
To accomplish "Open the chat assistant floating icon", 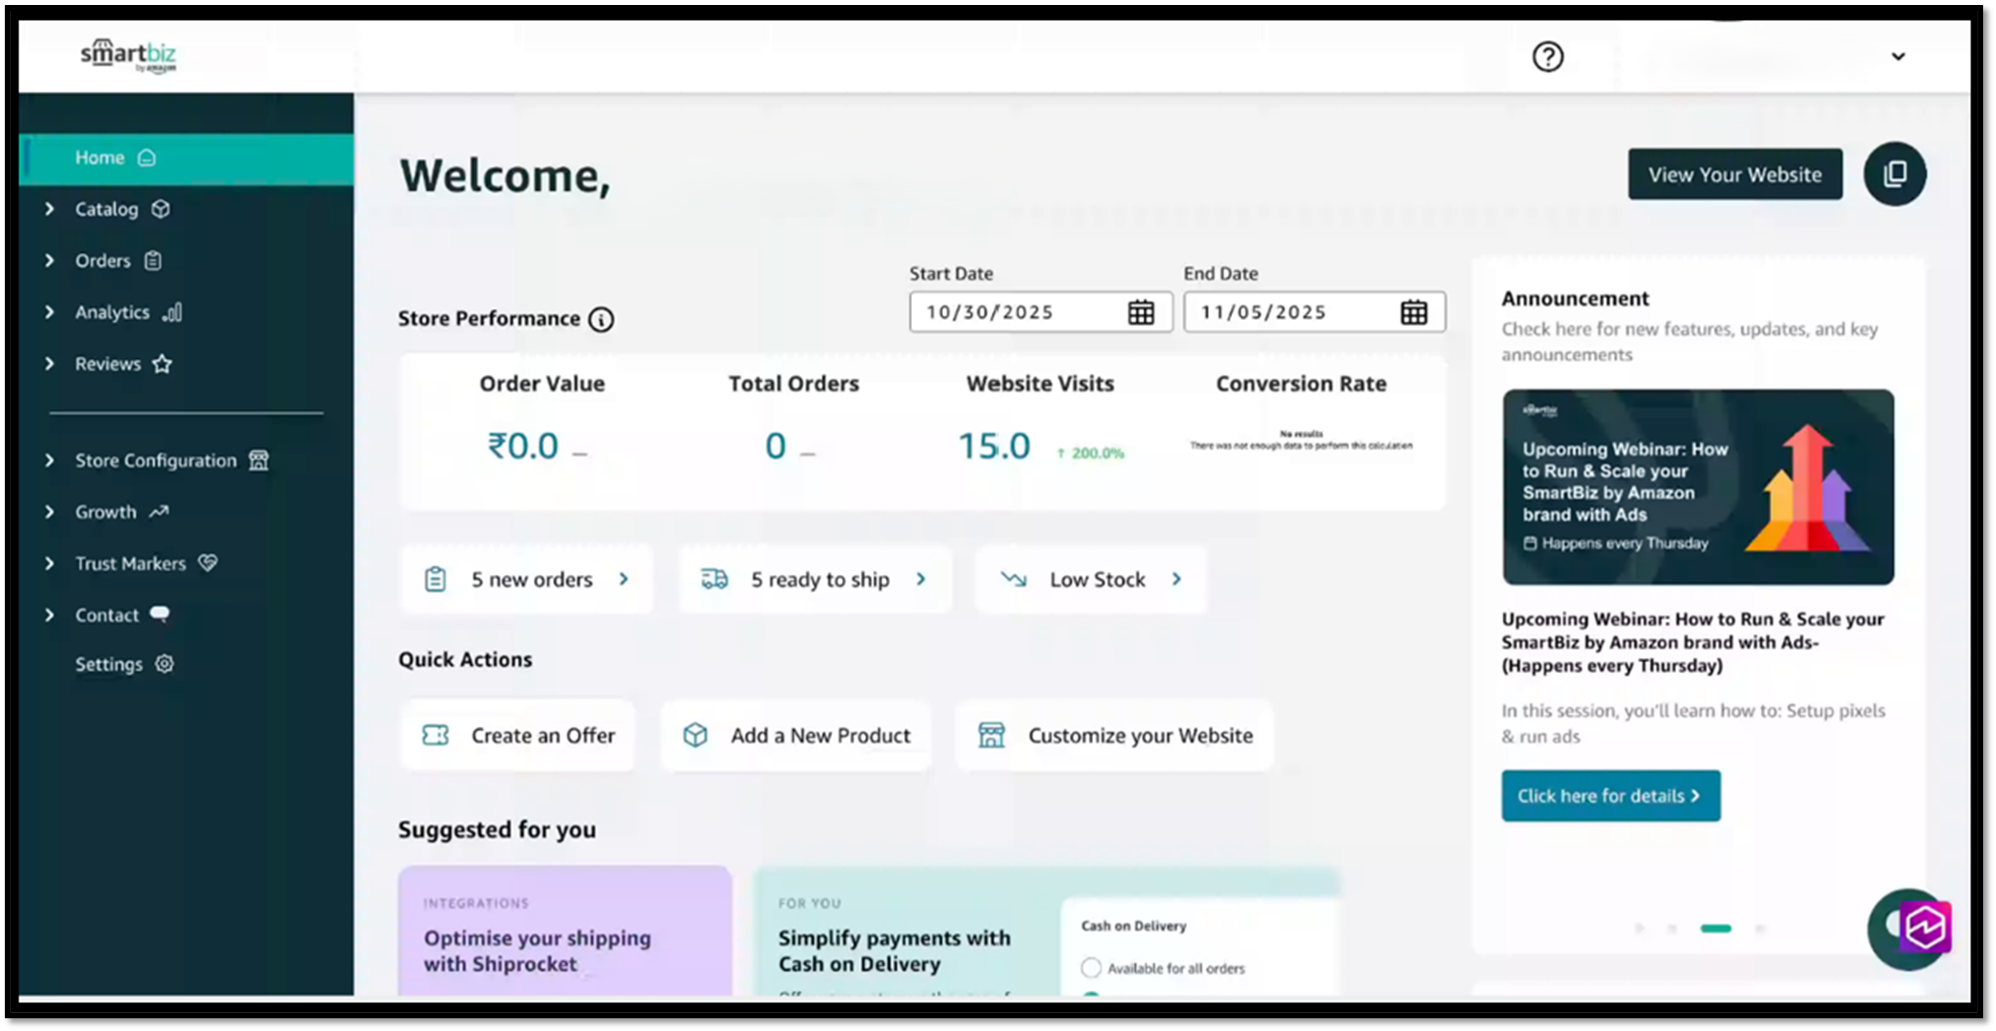I will (x=1909, y=928).
